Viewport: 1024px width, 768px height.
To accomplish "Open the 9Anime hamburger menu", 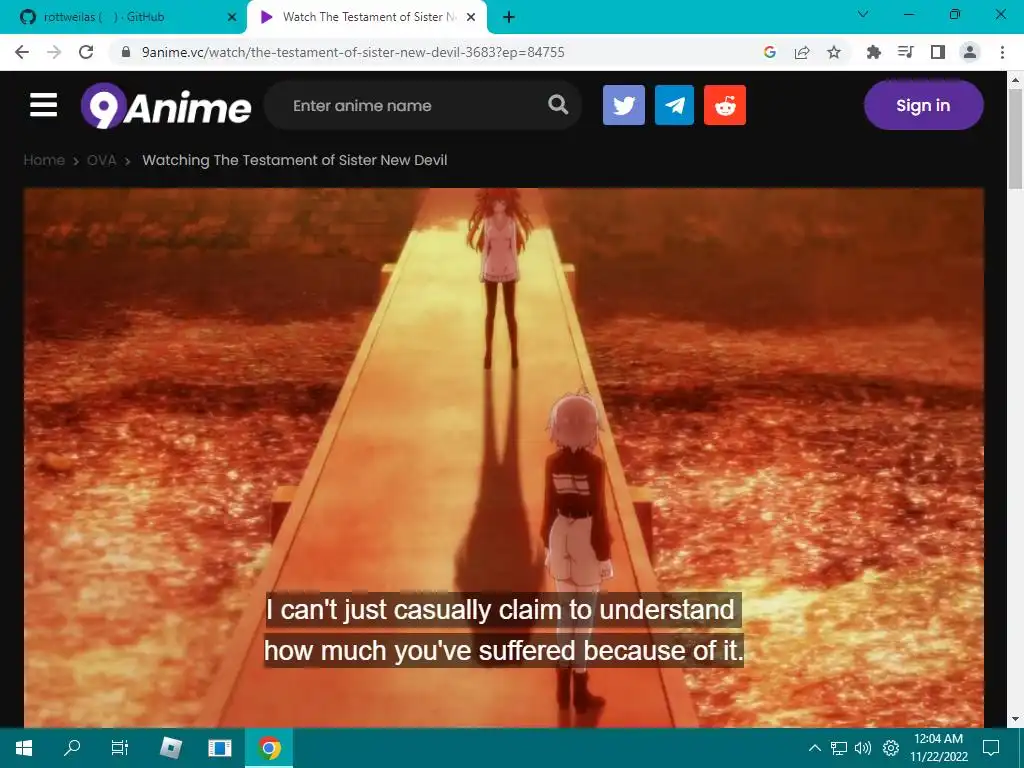I will [44, 105].
